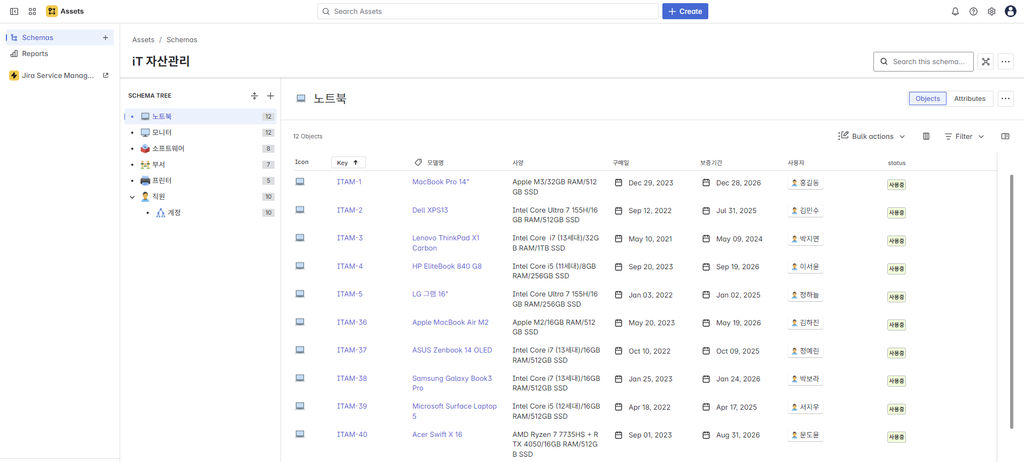Click the Search Assets field

tap(488, 11)
